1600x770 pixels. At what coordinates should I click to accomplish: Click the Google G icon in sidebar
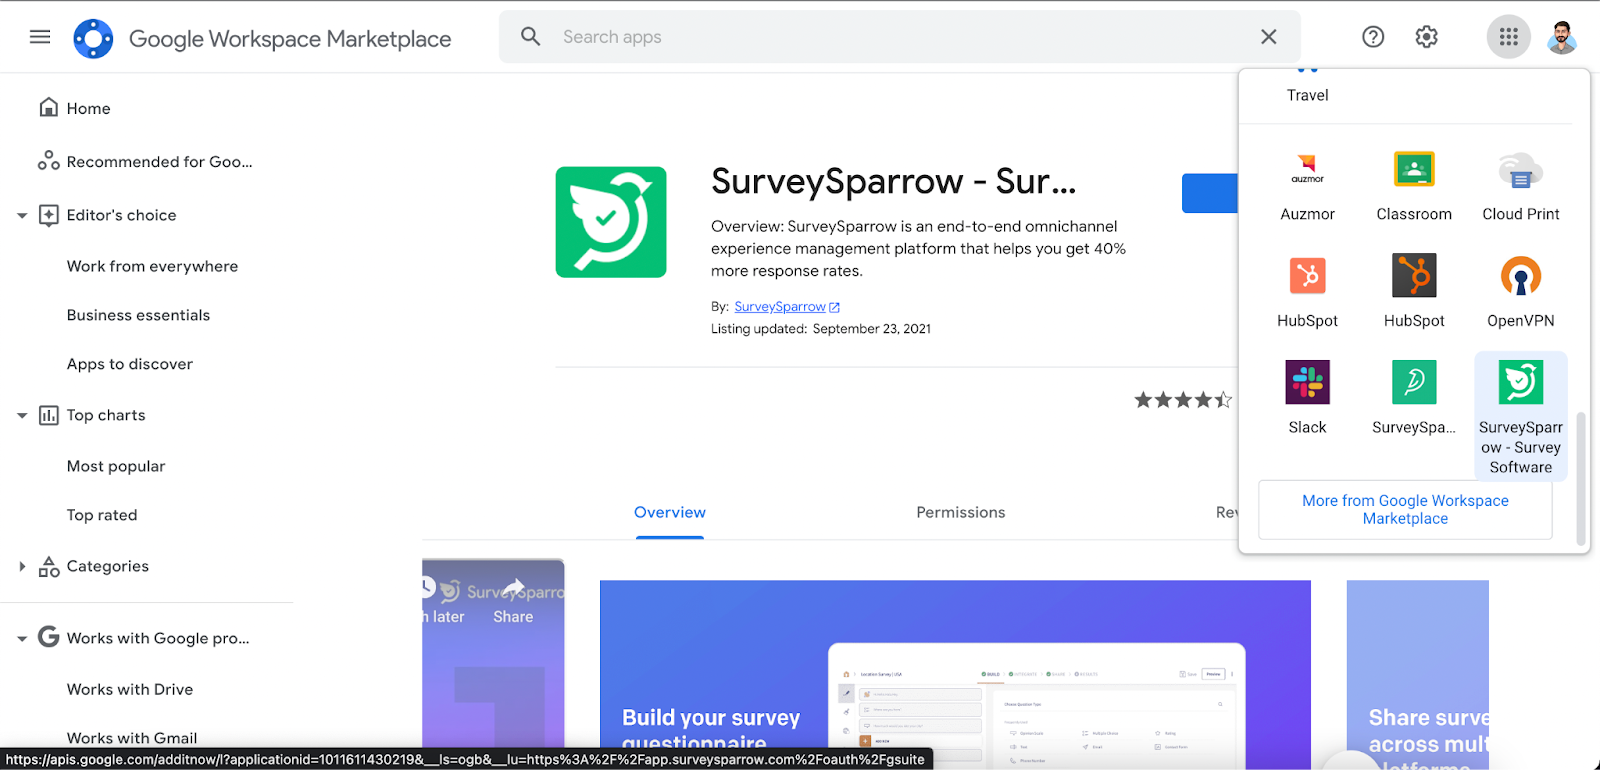(x=48, y=637)
